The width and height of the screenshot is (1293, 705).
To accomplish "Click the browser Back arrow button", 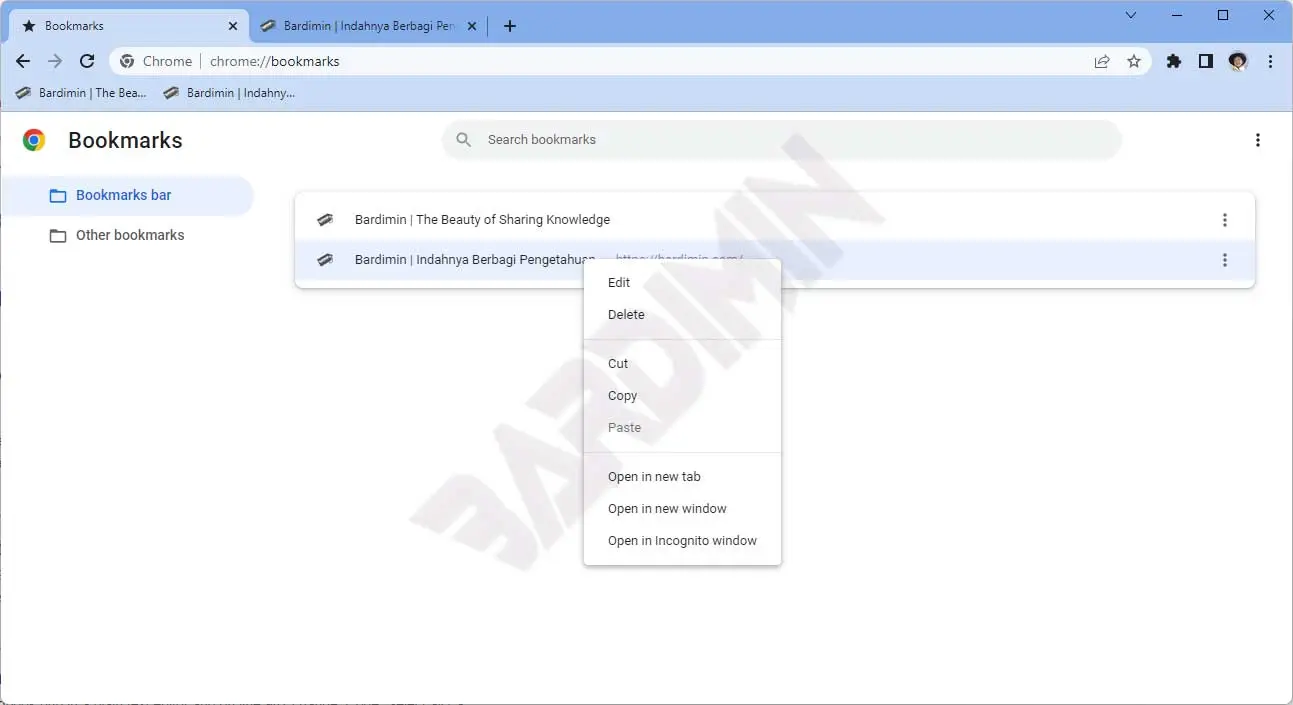I will point(23,61).
